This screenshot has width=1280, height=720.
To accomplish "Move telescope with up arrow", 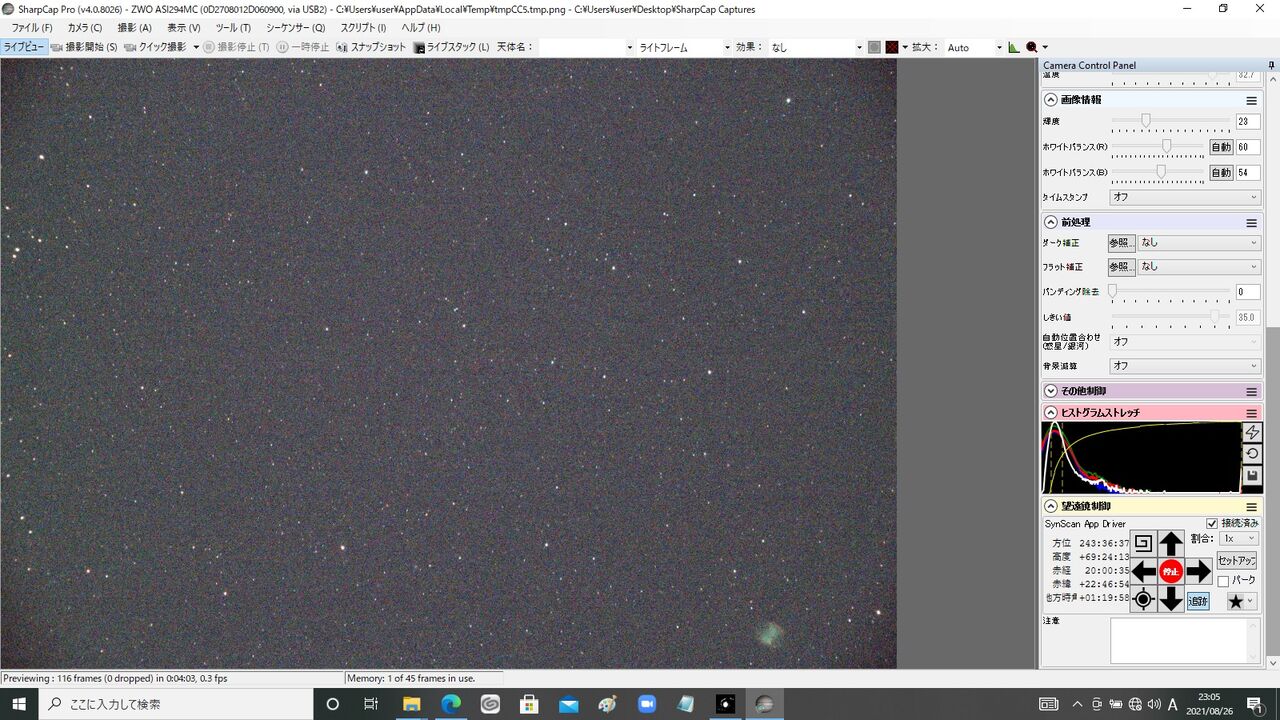I will click(x=1171, y=544).
